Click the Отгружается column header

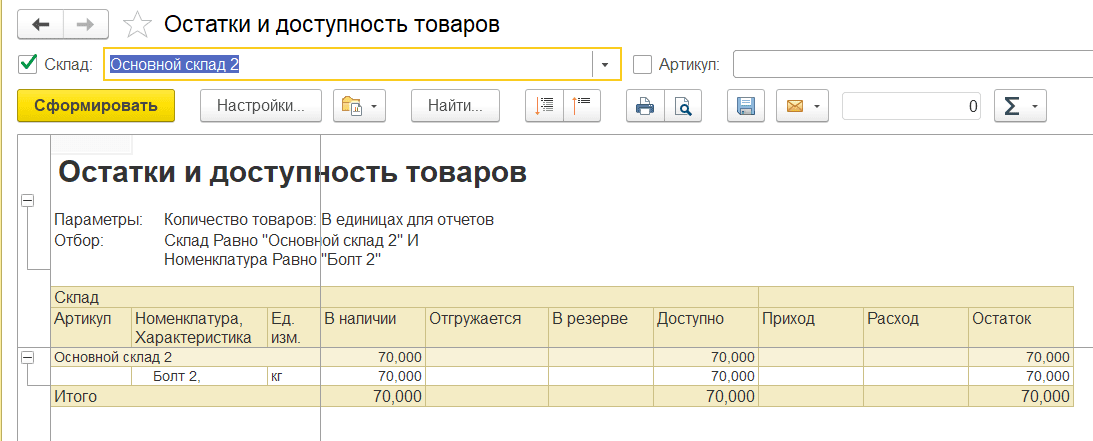[487, 327]
